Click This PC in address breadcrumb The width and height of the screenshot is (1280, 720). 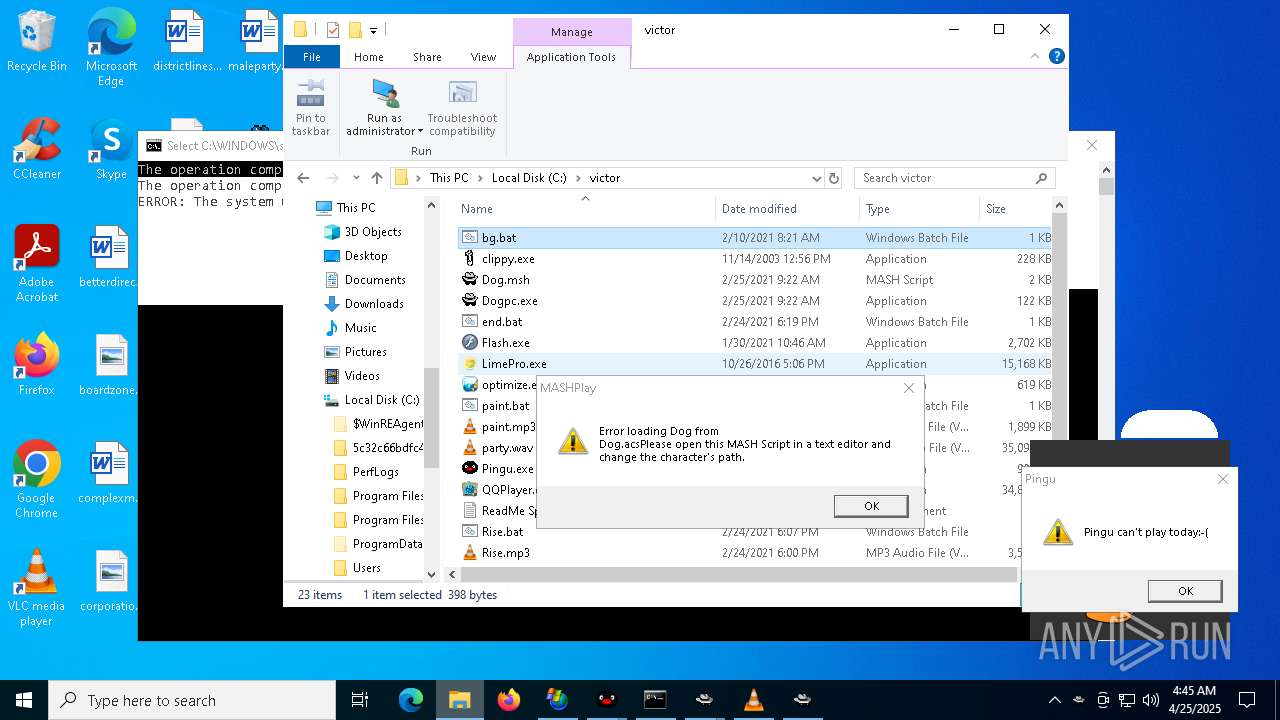(449, 178)
